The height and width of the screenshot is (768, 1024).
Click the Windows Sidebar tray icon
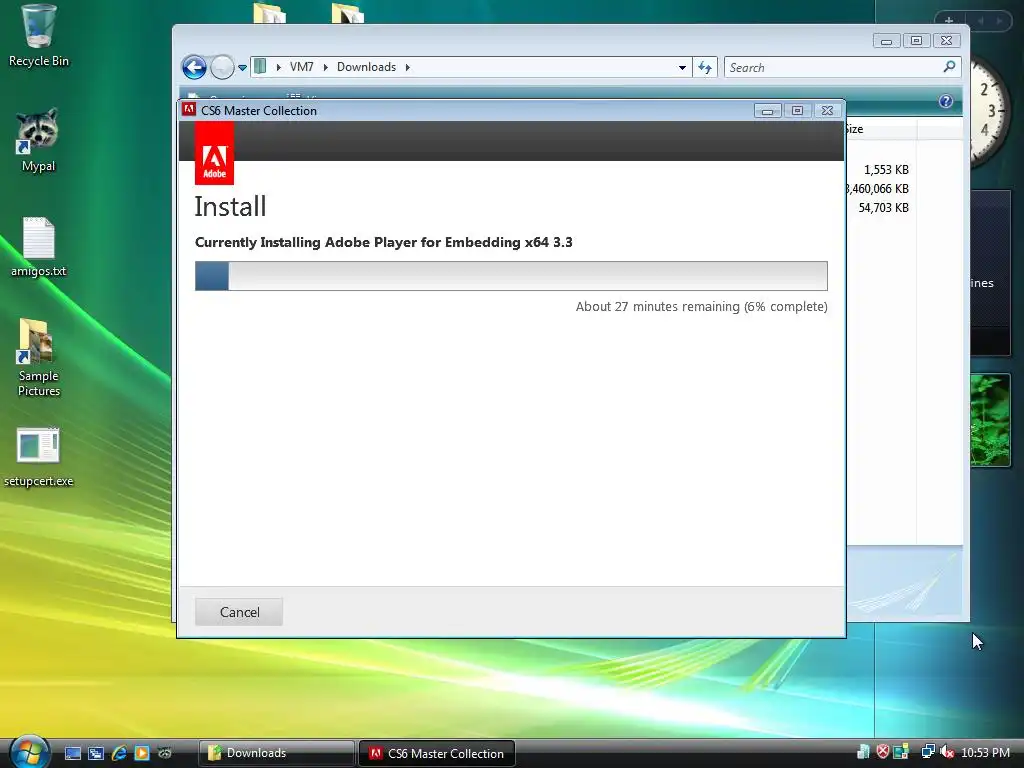coord(901,752)
